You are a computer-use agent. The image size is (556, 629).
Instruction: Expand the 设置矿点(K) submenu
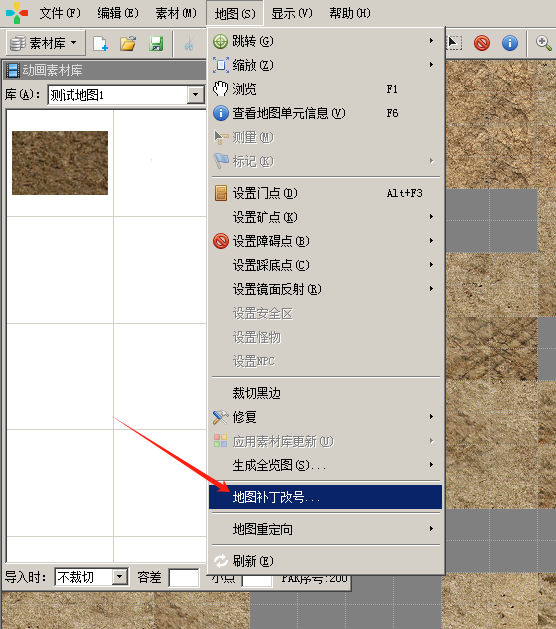325,217
